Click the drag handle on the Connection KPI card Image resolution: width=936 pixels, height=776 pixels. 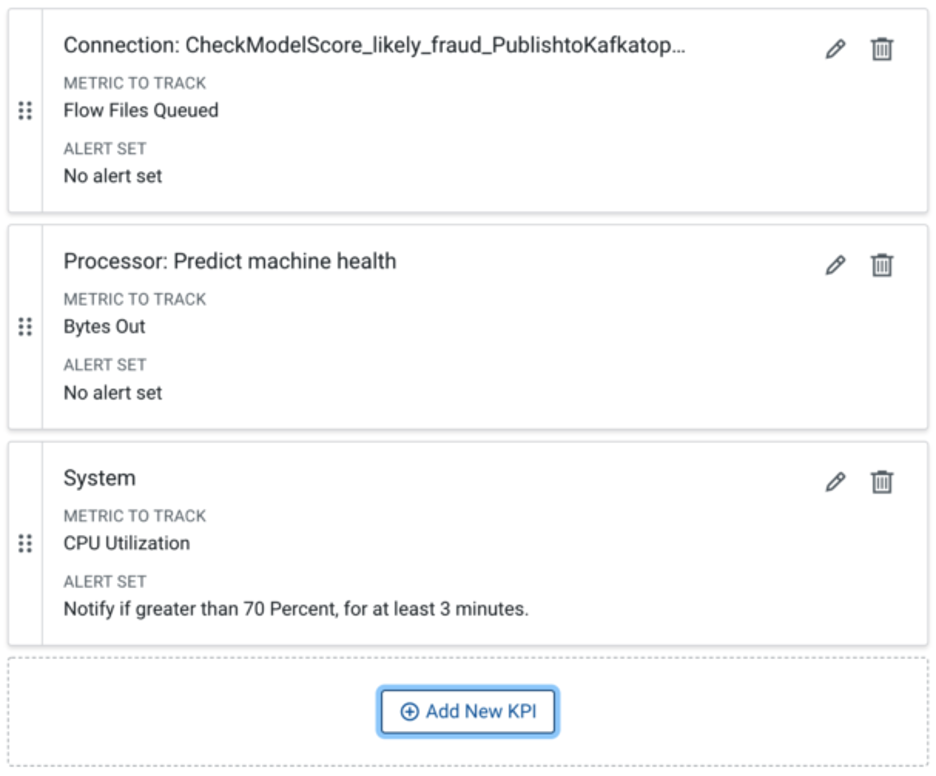point(25,110)
